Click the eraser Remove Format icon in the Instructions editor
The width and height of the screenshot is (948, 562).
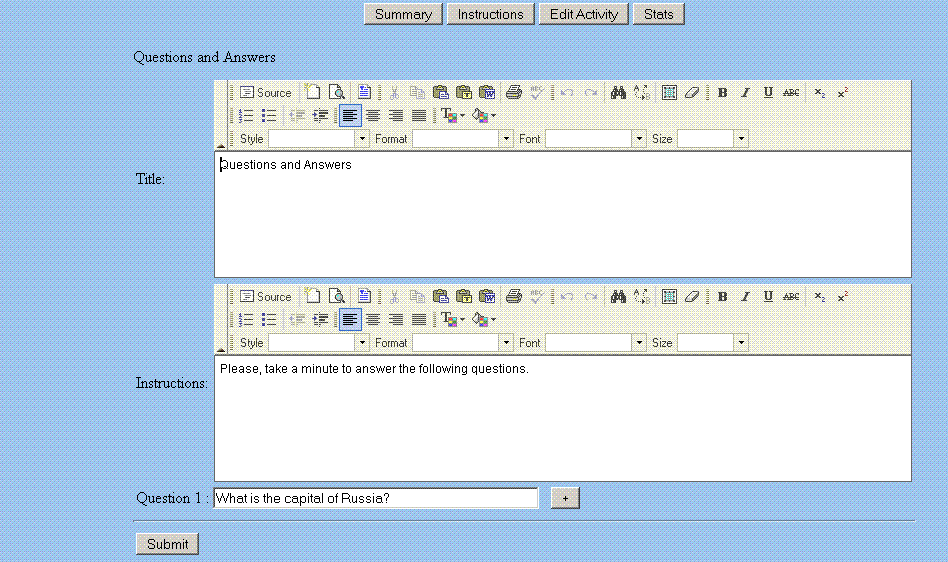point(692,297)
